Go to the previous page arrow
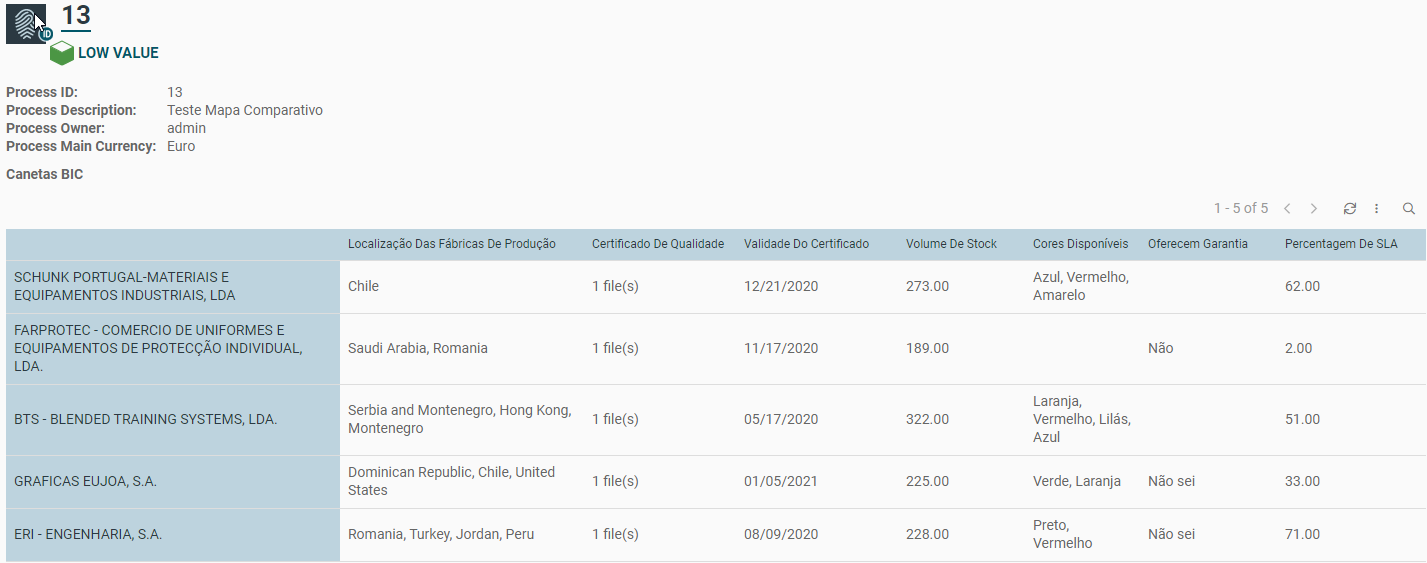Screen dimensions: 1427x563 coord(1287,208)
